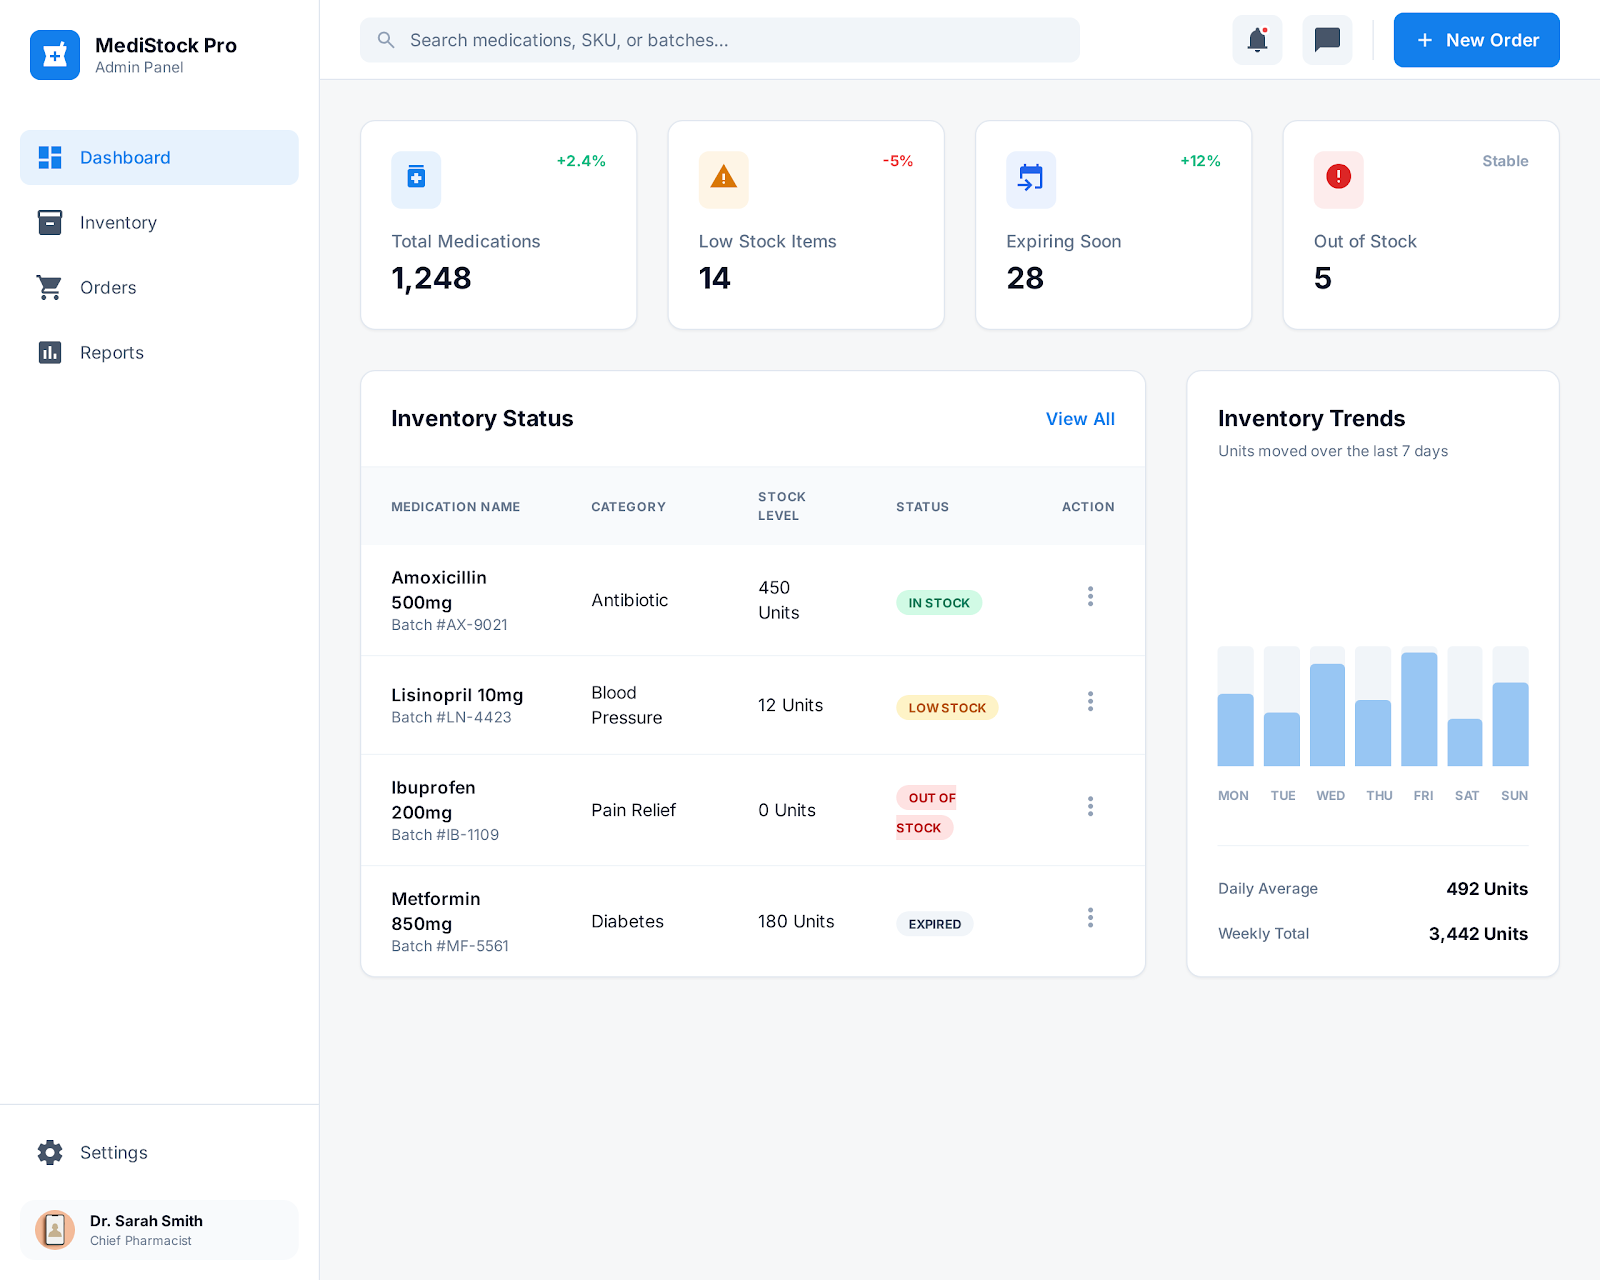Click the Low Stock warning triangle icon
The width and height of the screenshot is (1600, 1280).
[723, 180]
